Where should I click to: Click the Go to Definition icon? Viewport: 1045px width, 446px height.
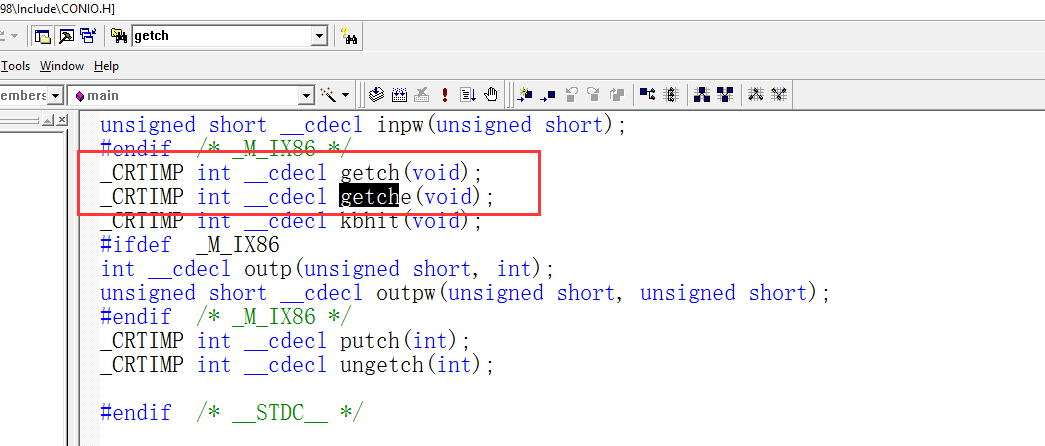coord(525,95)
